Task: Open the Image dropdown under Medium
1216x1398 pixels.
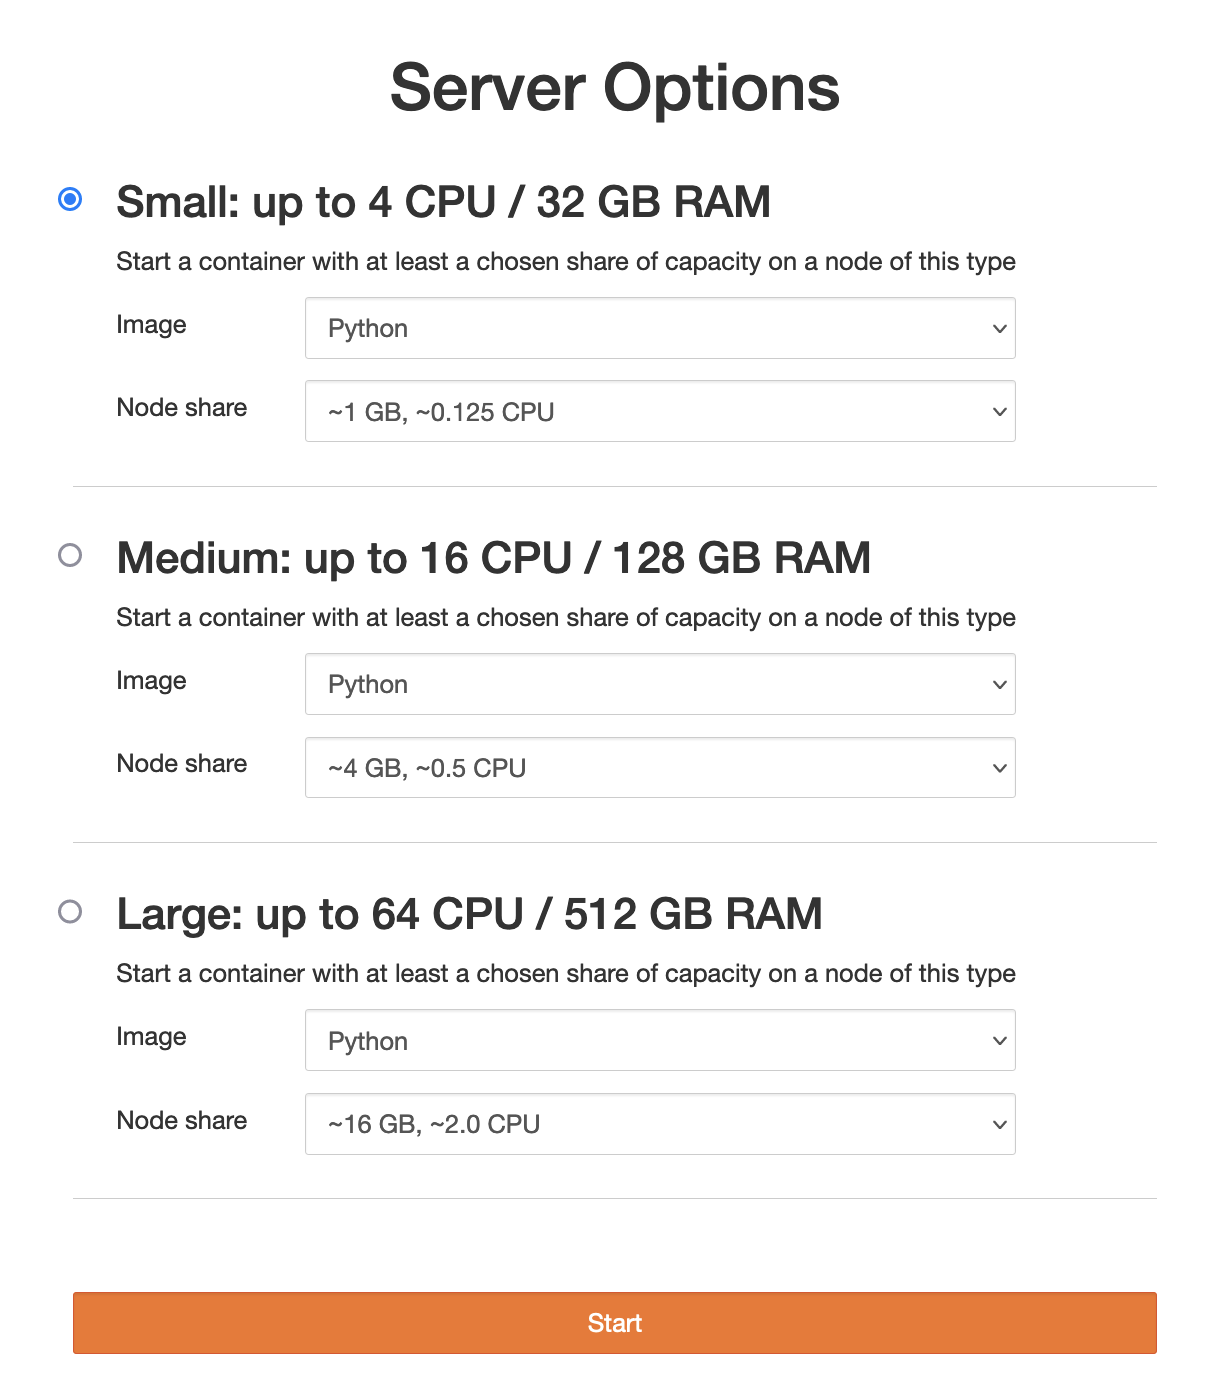Action: tap(660, 684)
